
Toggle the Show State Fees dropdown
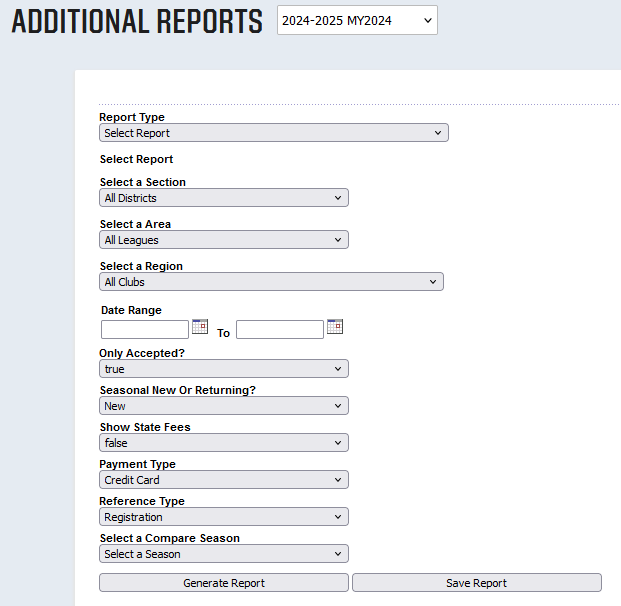pyautogui.click(x=224, y=443)
